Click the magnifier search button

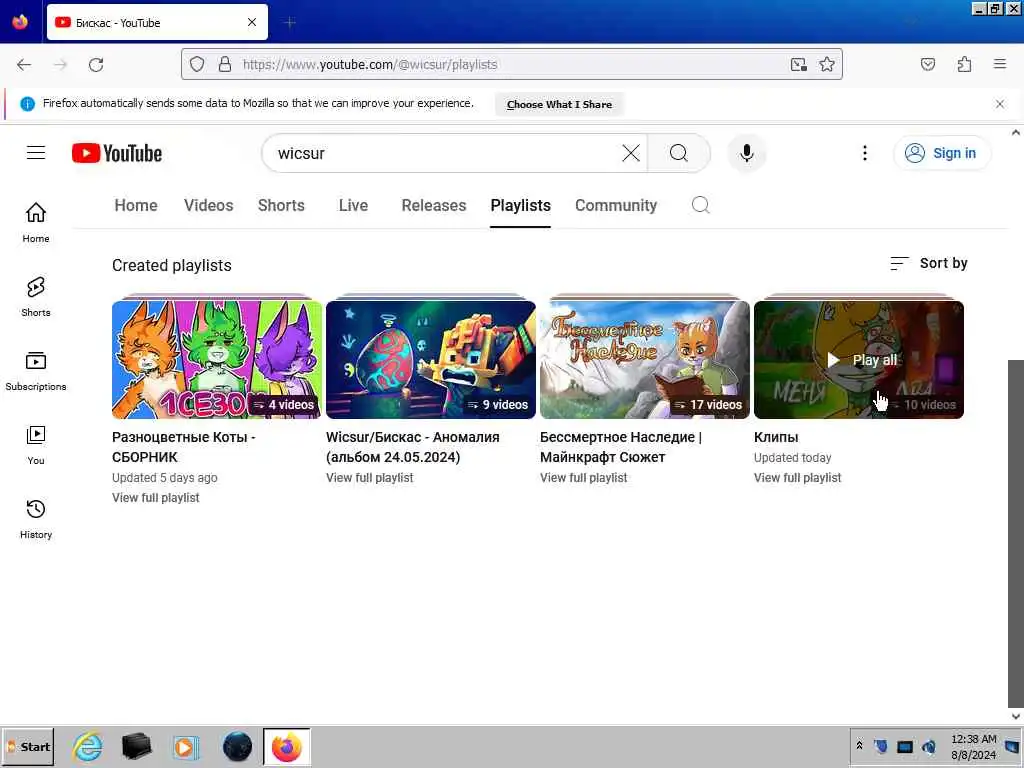click(x=679, y=153)
